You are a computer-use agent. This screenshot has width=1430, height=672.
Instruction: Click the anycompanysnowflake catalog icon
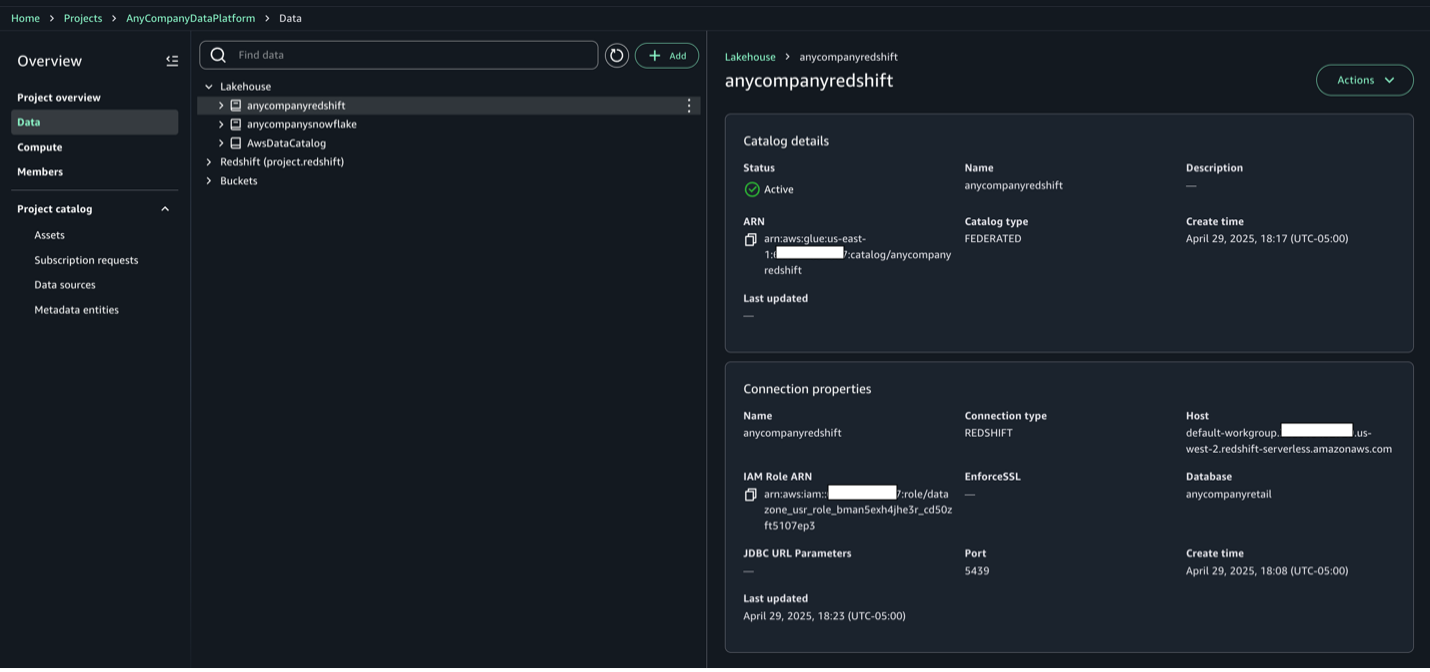(236, 124)
